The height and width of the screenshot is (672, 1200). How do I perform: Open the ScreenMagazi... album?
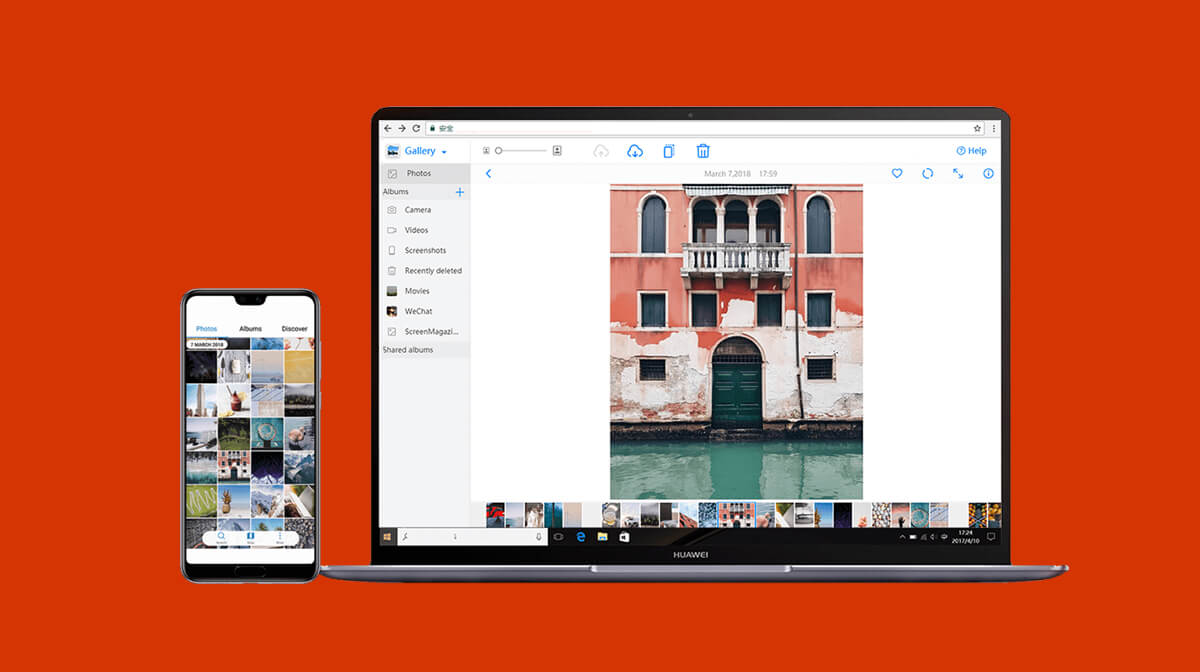[425, 331]
